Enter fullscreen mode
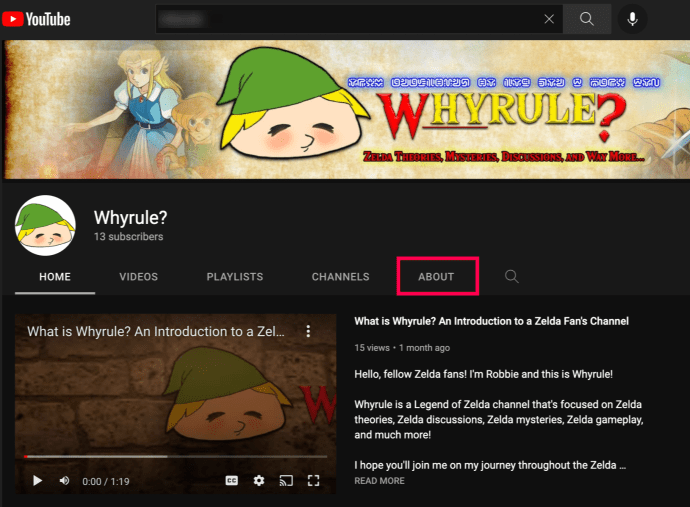Screen dimensions: 690x507 pyautogui.click(x=313, y=481)
